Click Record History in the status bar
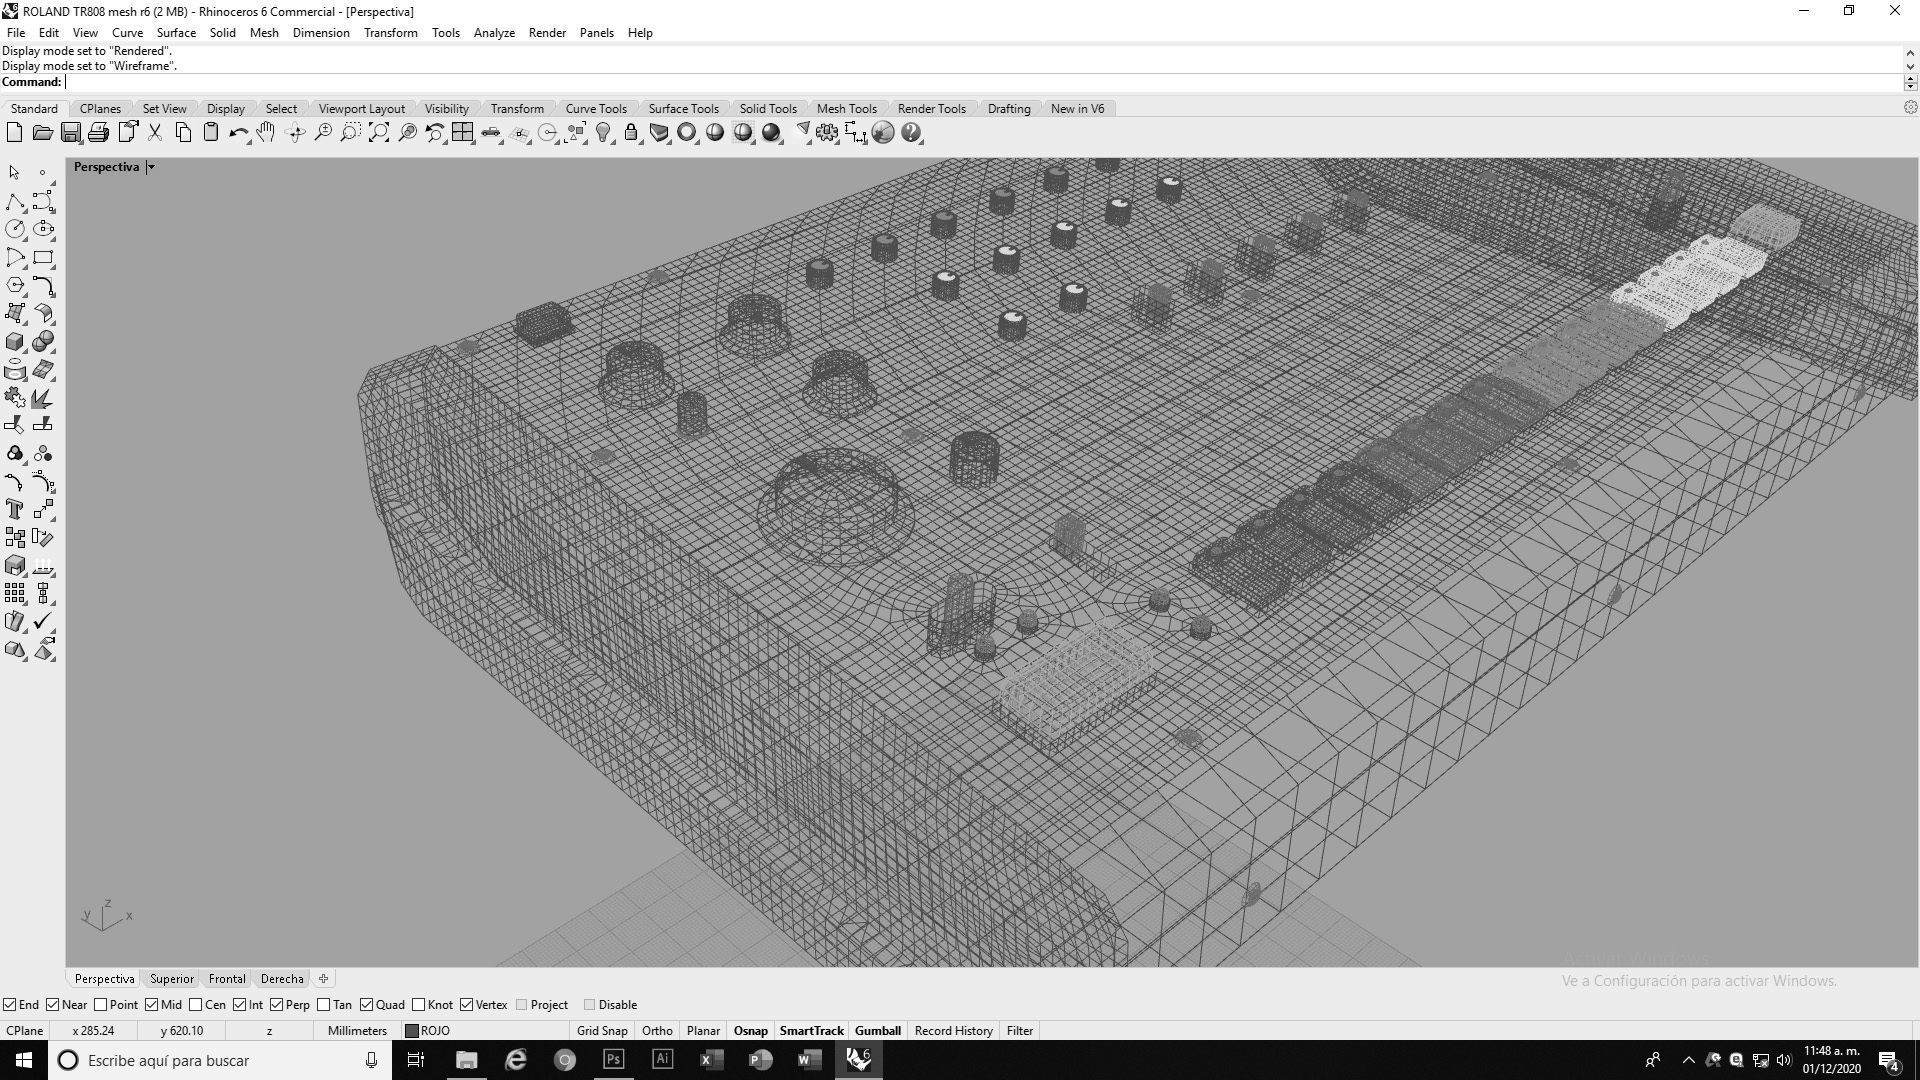This screenshot has width=1920, height=1080. click(953, 1031)
